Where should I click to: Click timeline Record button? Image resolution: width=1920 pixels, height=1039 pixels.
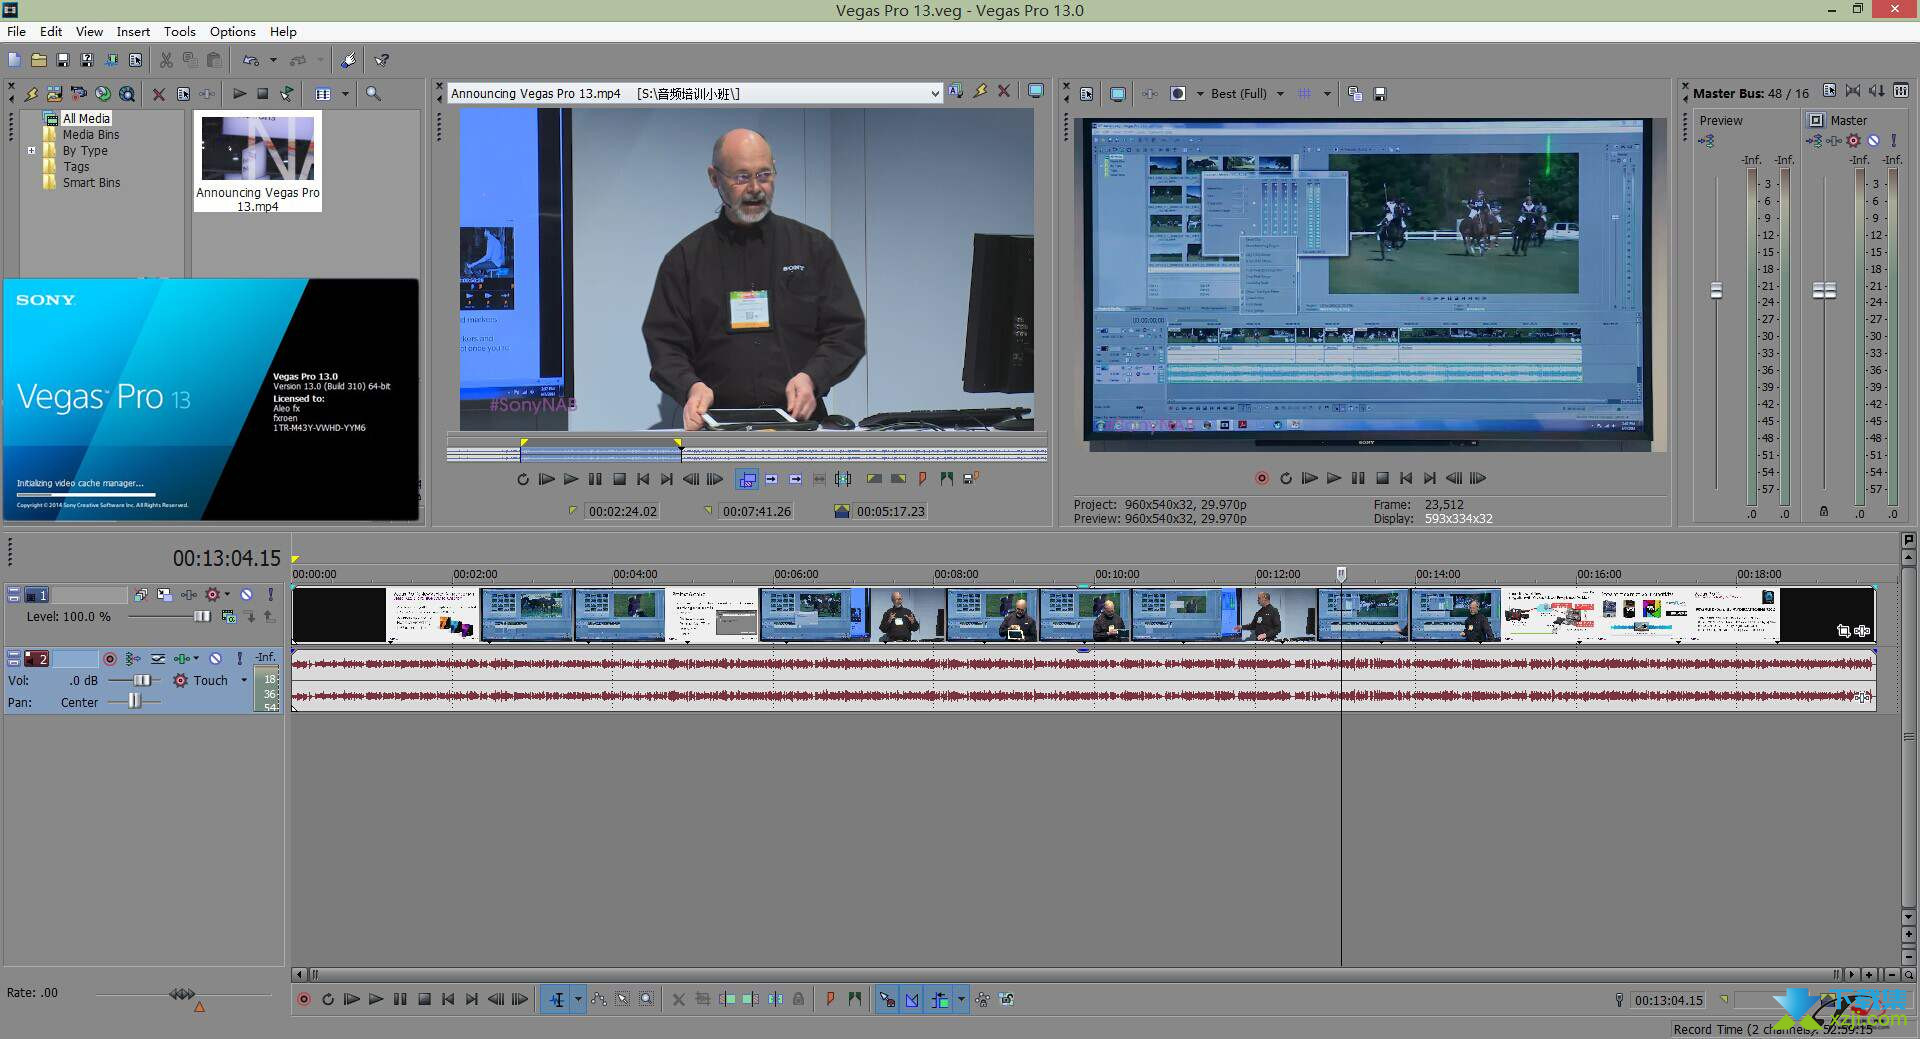304,999
